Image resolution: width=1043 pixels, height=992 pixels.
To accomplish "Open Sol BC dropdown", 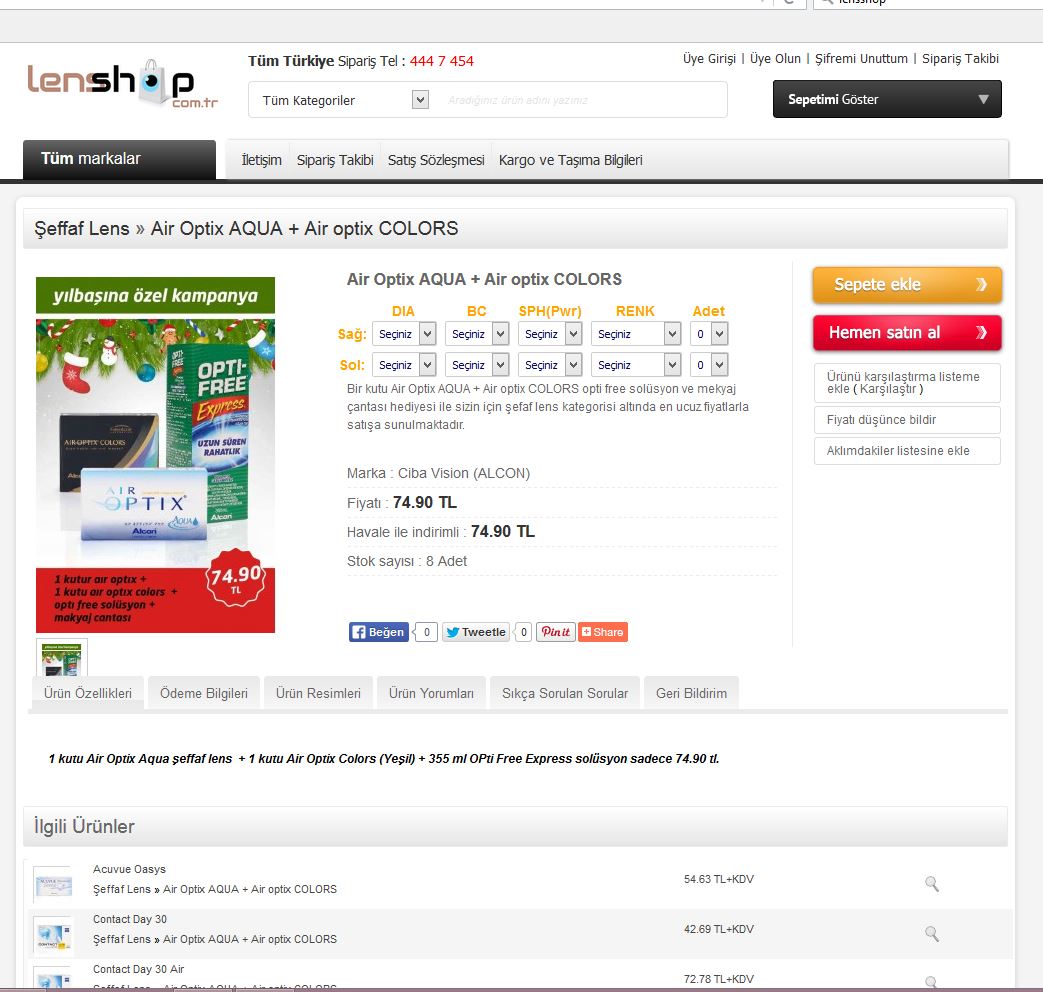I will coord(477,365).
